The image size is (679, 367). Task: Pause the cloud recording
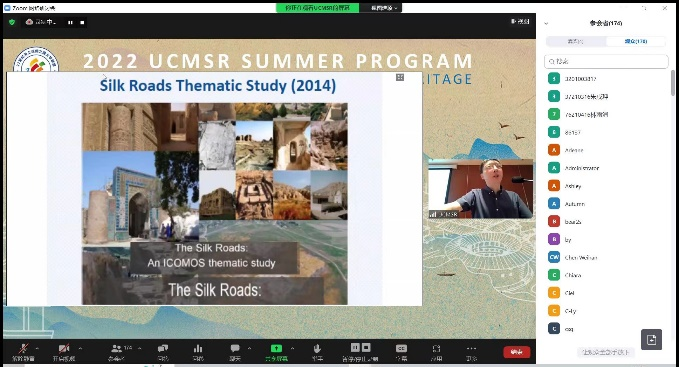pyautogui.click(x=70, y=22)
